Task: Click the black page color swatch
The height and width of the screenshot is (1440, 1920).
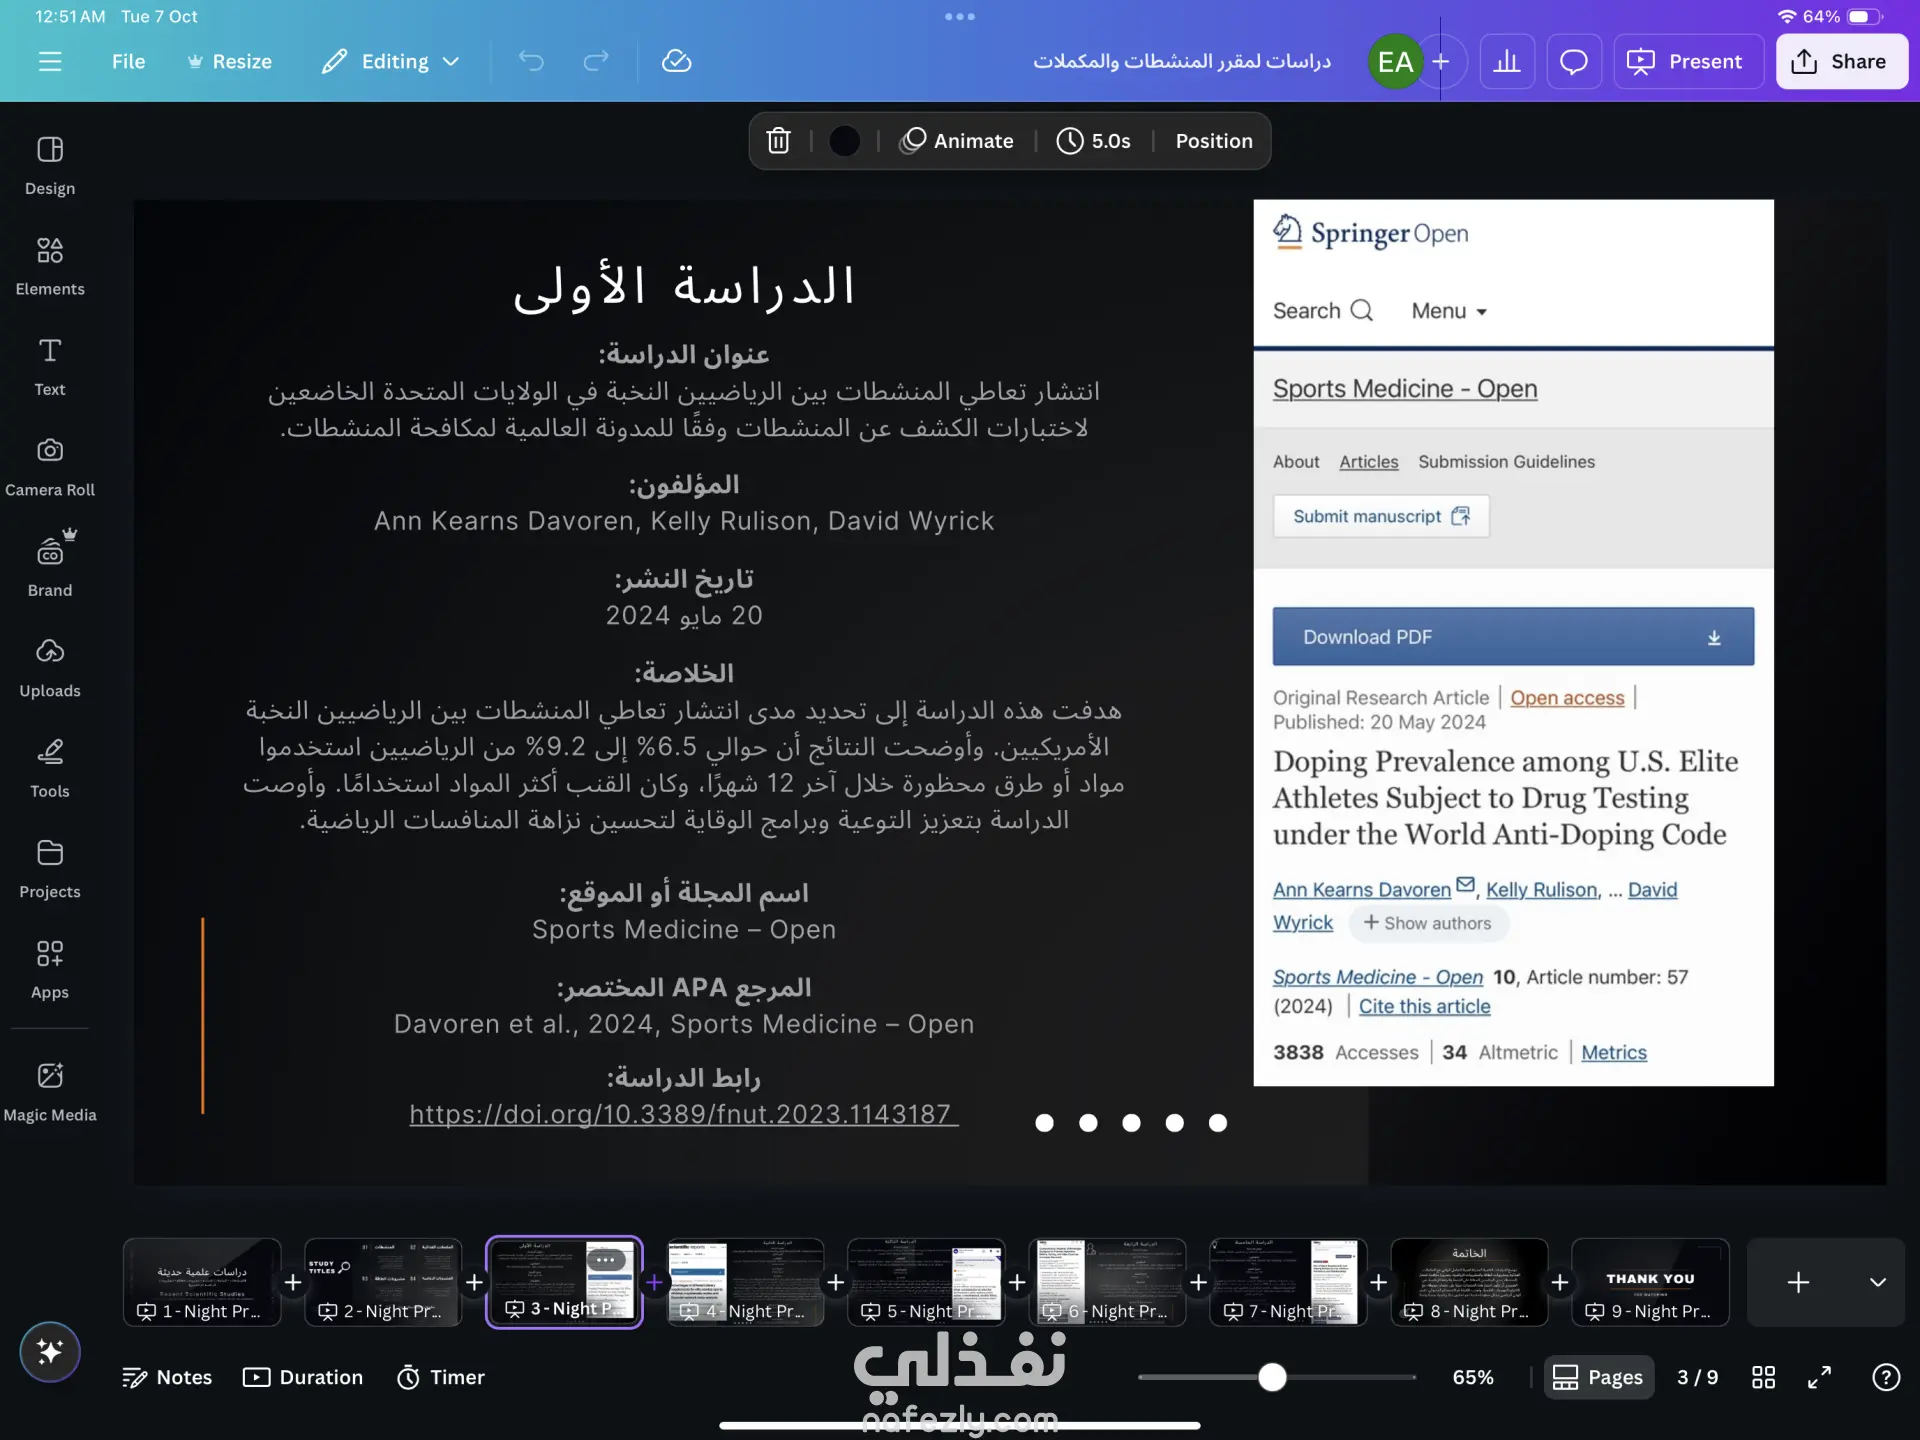Action: pyautogui.click(x=844, y=141)
